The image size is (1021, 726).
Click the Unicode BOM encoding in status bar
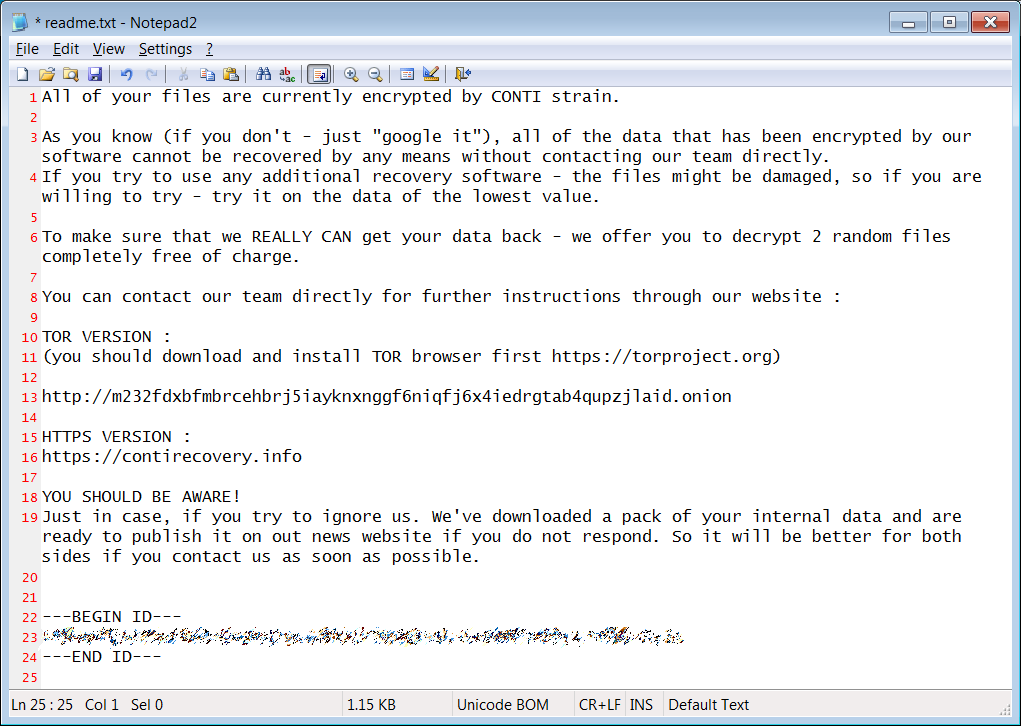pyautogui.click(x=503, y=705)
